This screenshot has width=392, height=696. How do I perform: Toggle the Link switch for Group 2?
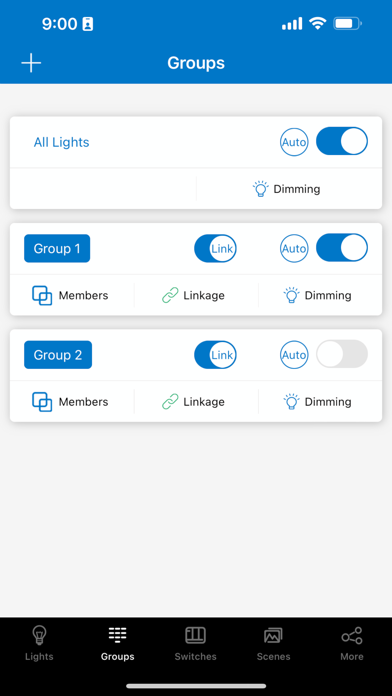pos(215,355)
